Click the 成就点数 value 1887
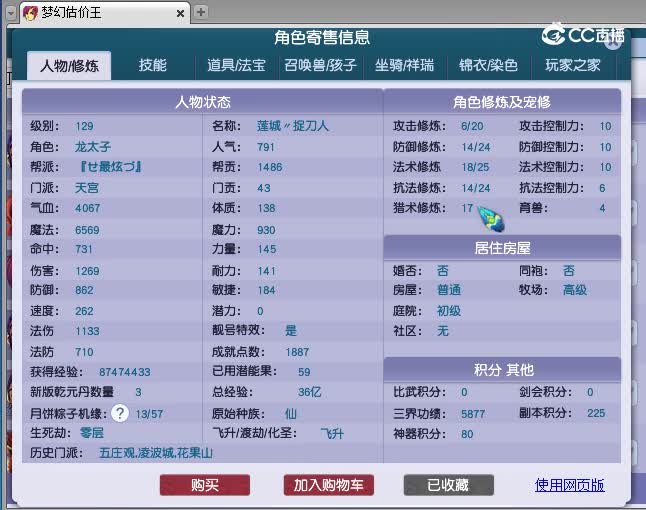Image resolution: width=646 pixels, height=510 pixels. [x=297, y=352]
